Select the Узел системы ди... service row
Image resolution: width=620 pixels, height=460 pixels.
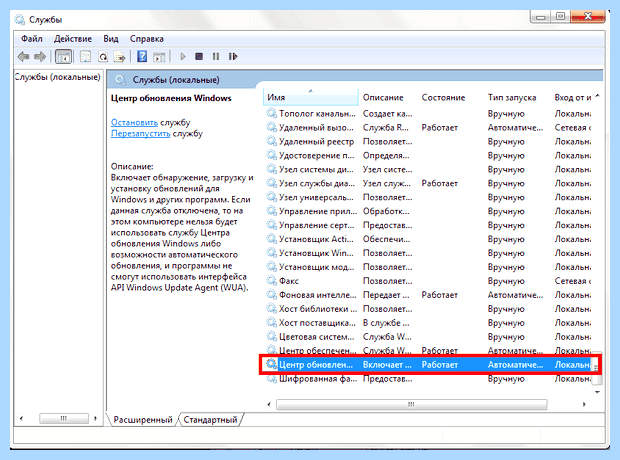pos(429,169)
